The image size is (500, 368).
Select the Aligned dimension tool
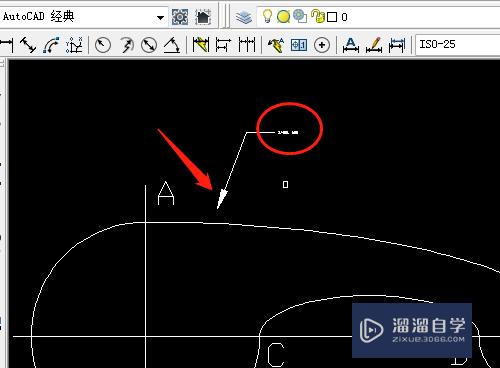pos(28,45)
